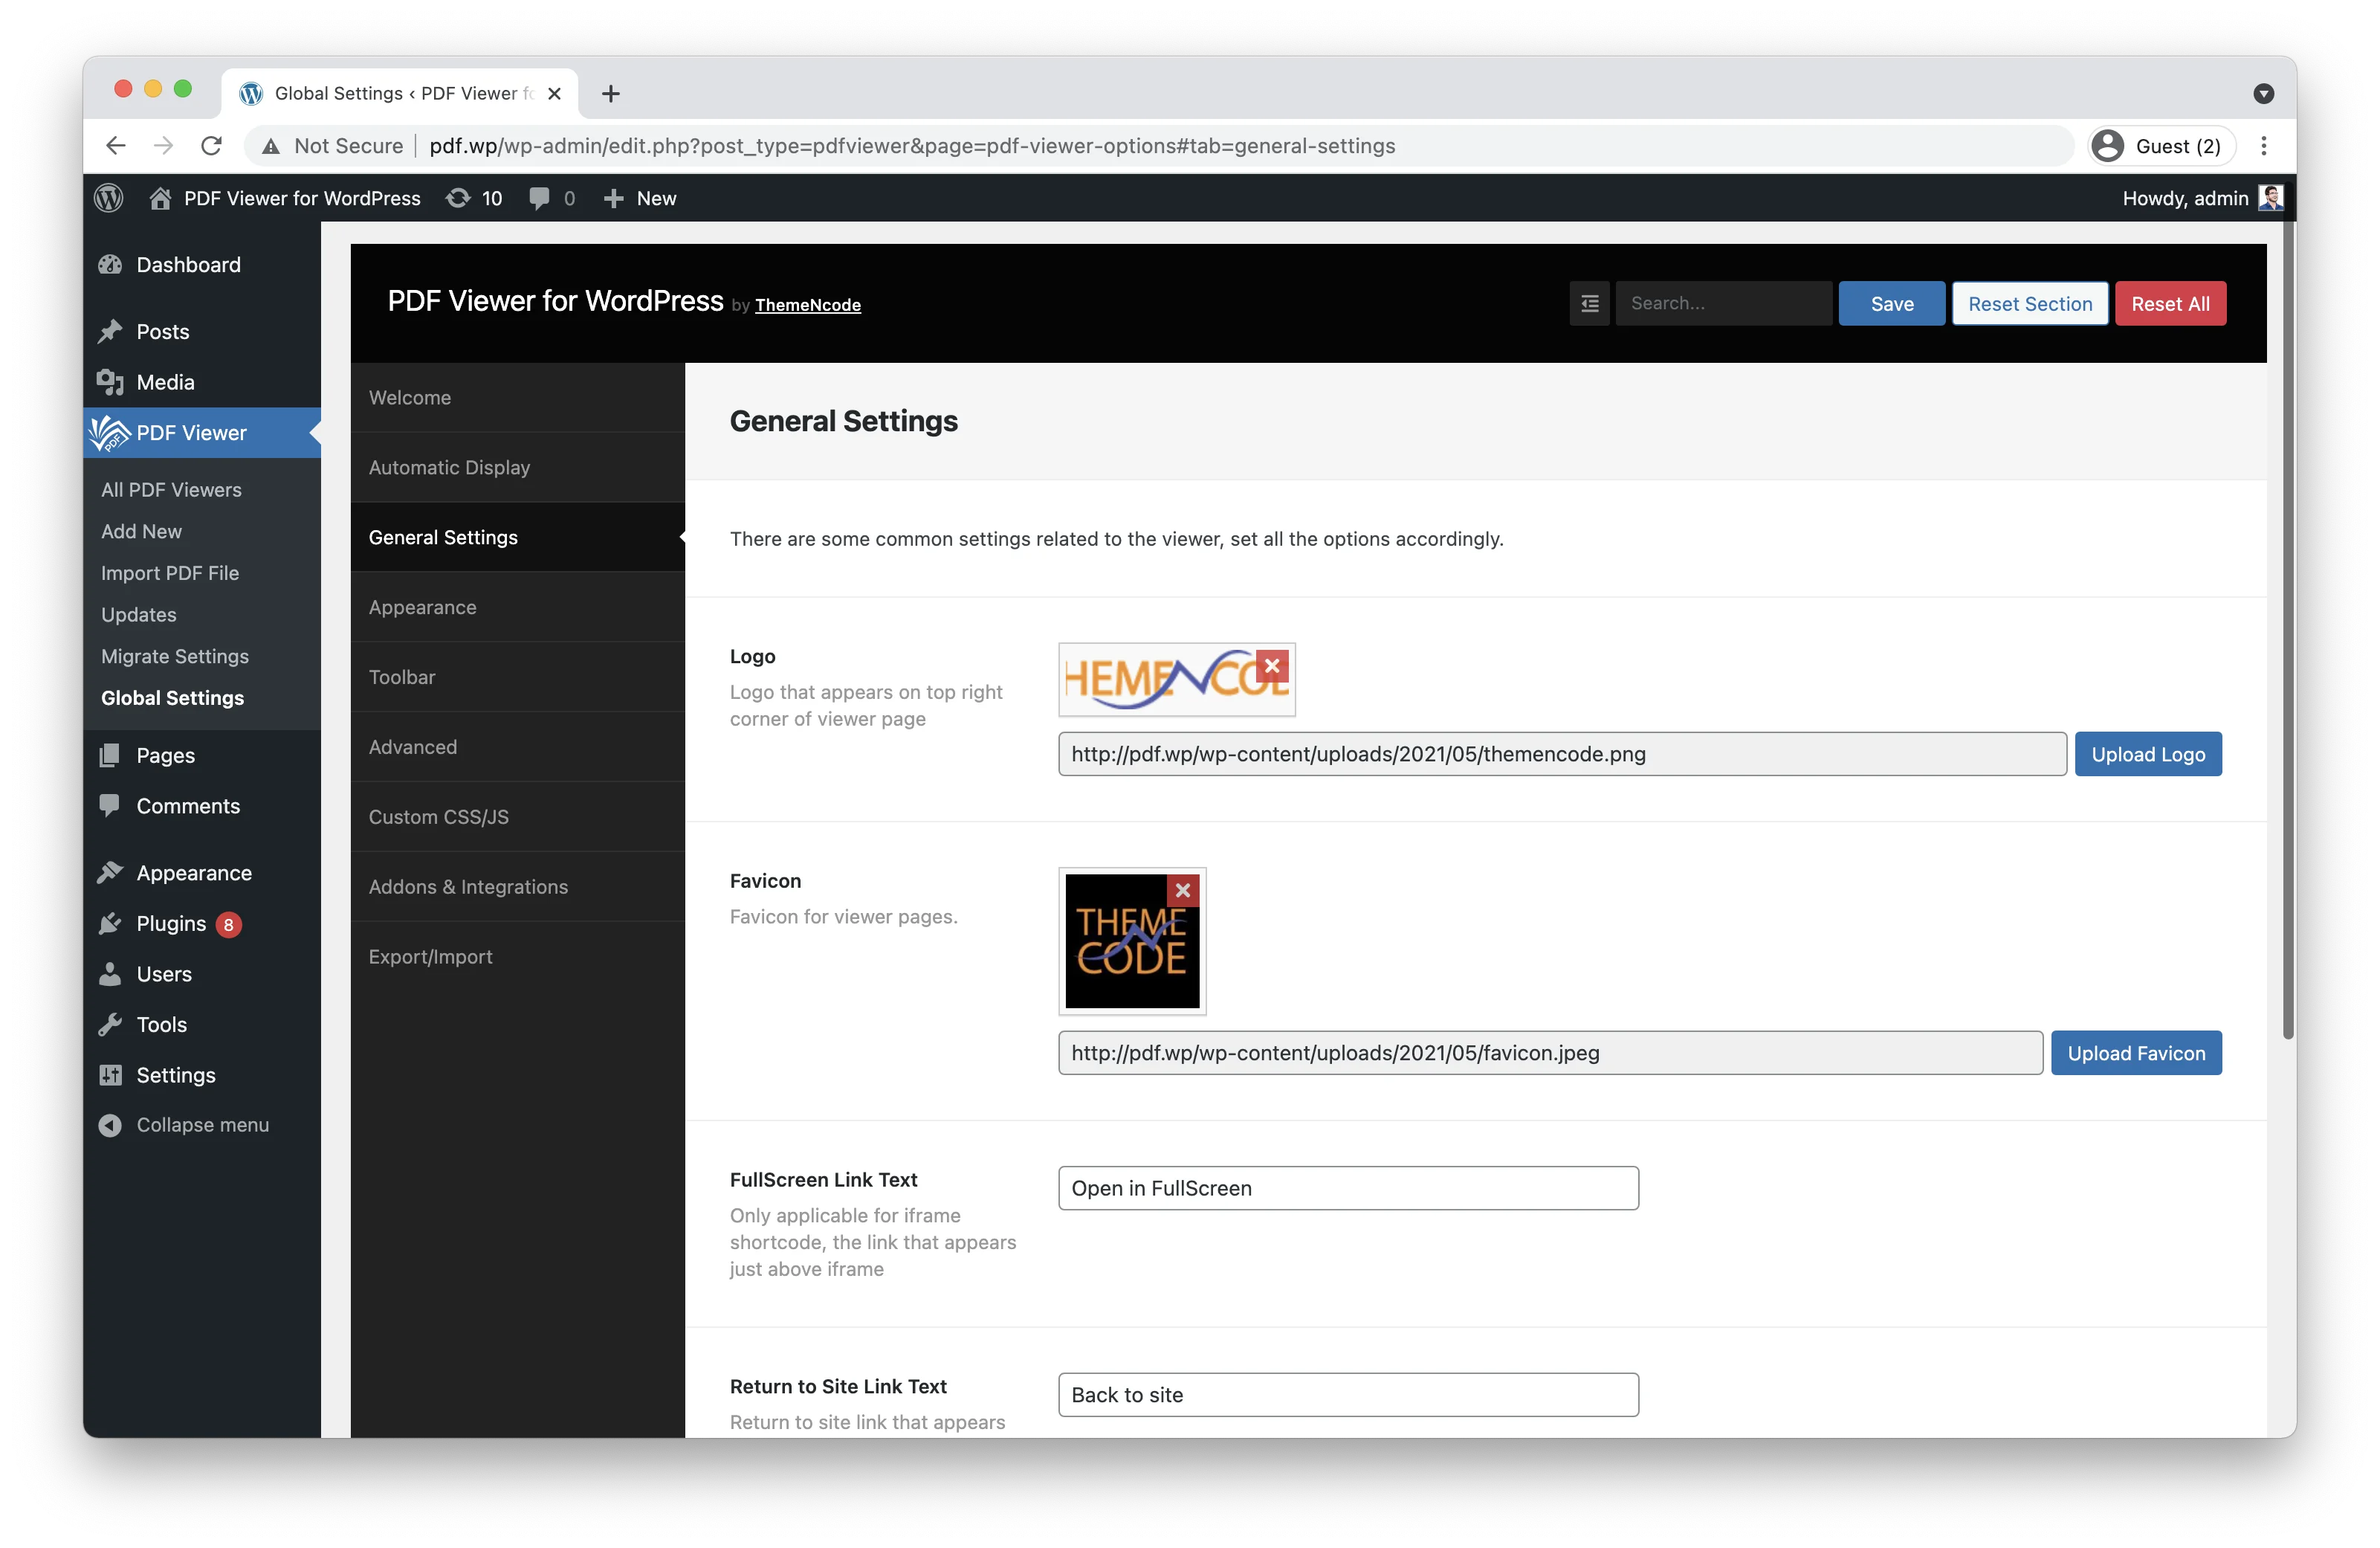Open the Media library icon in sidebar
Viewport: 2380px width, 1548px height.
(x=110, y=381)
